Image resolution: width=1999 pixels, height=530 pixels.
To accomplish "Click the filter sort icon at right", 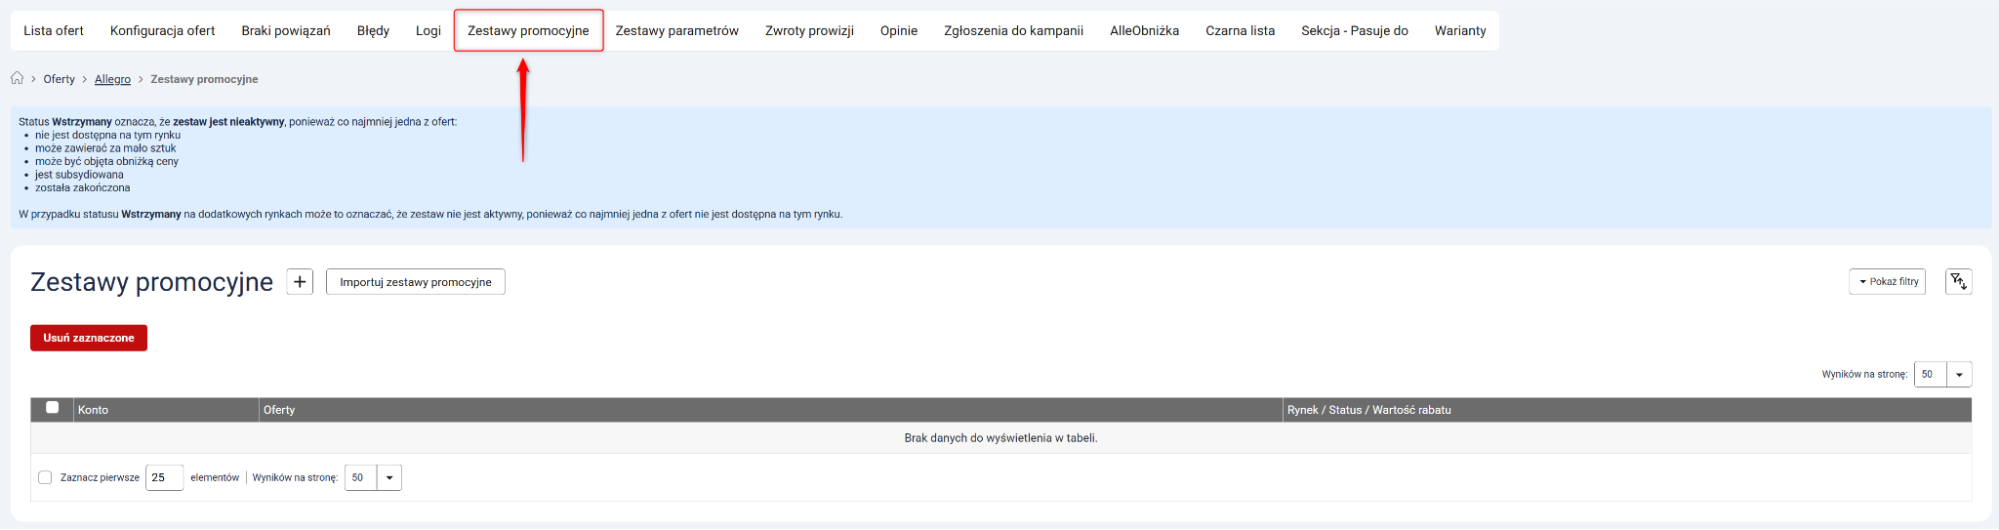I will (1958, 282).
